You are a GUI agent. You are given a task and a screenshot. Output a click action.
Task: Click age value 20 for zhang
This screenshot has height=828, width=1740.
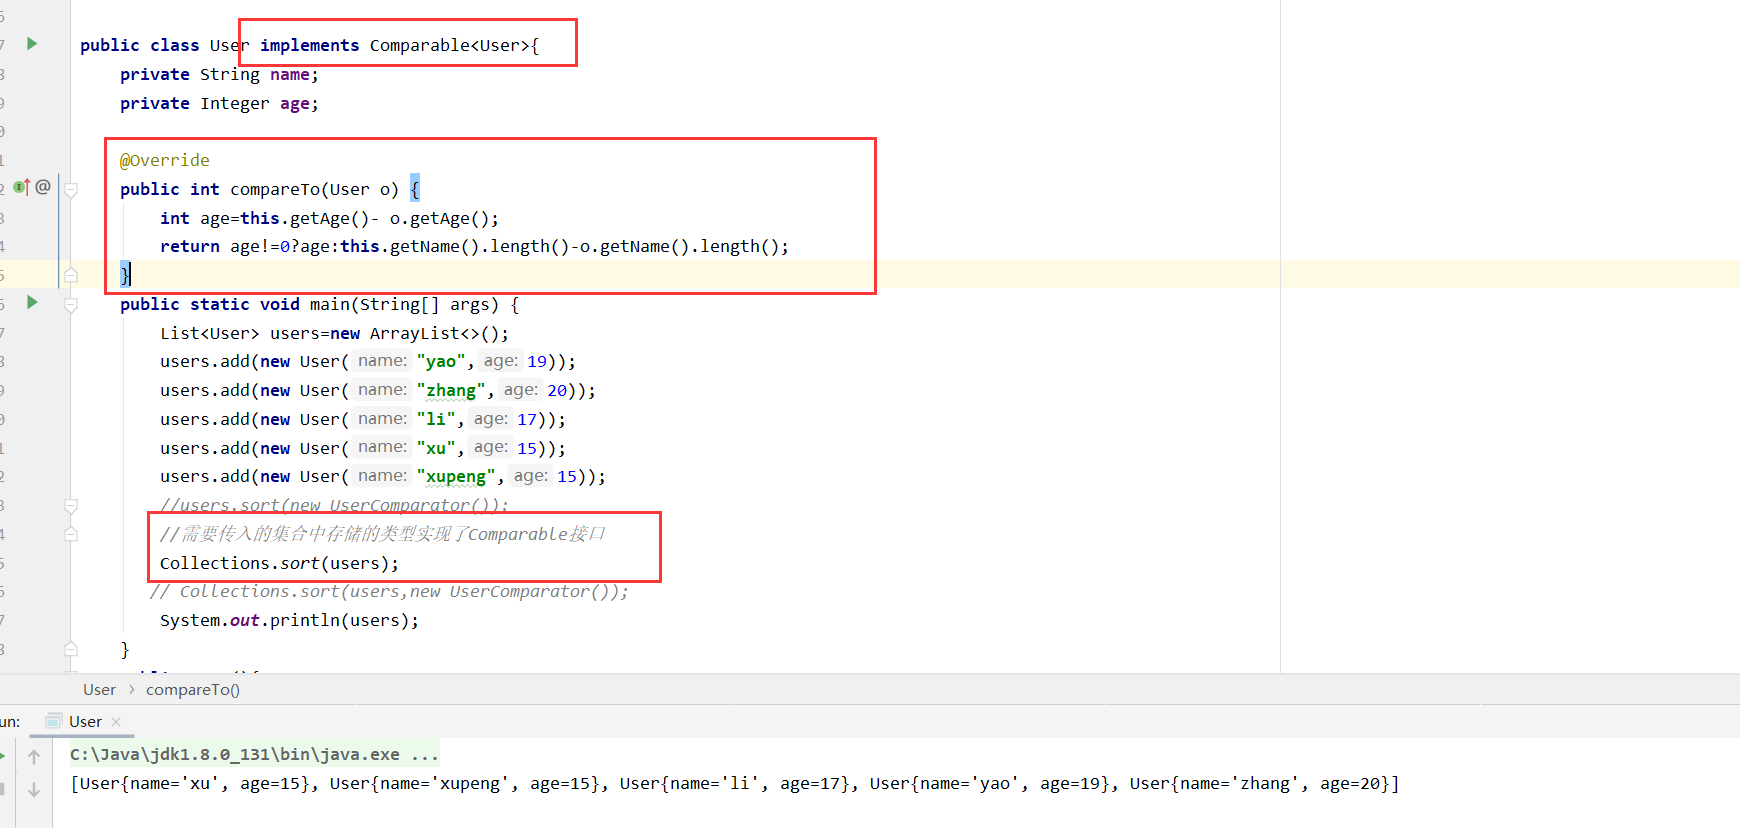tap(557, 390)
